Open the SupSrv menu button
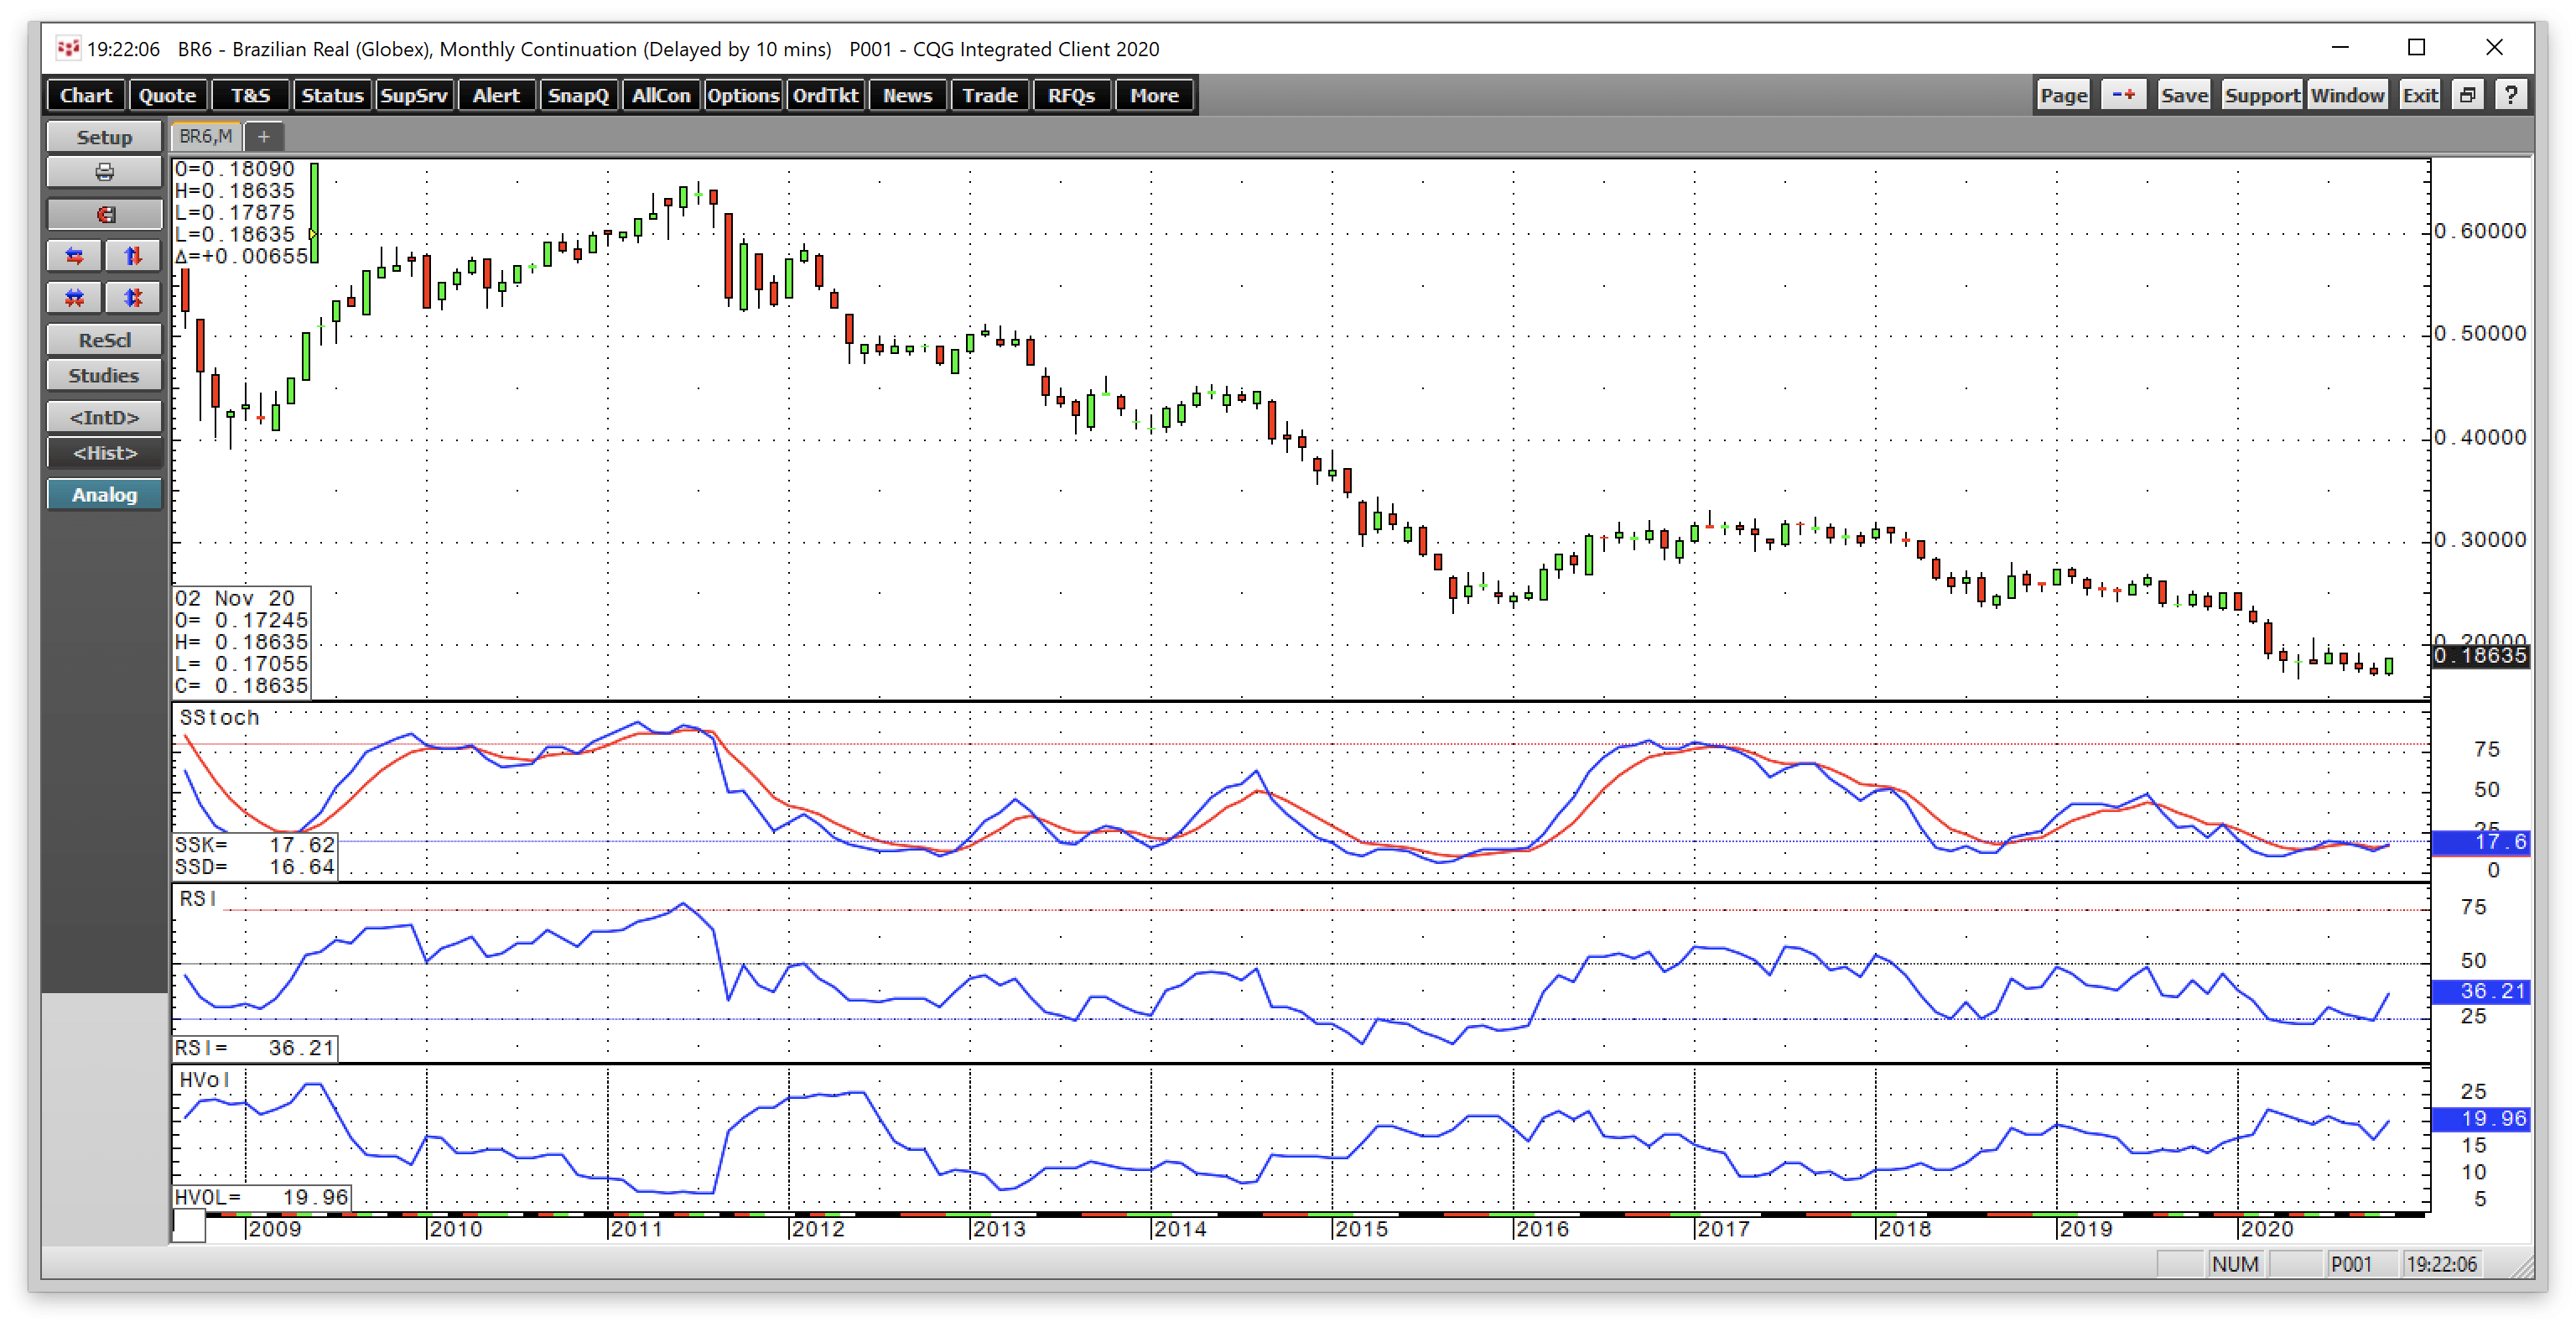Viewport: 2576px width, 1327px height. click(414, 95)
